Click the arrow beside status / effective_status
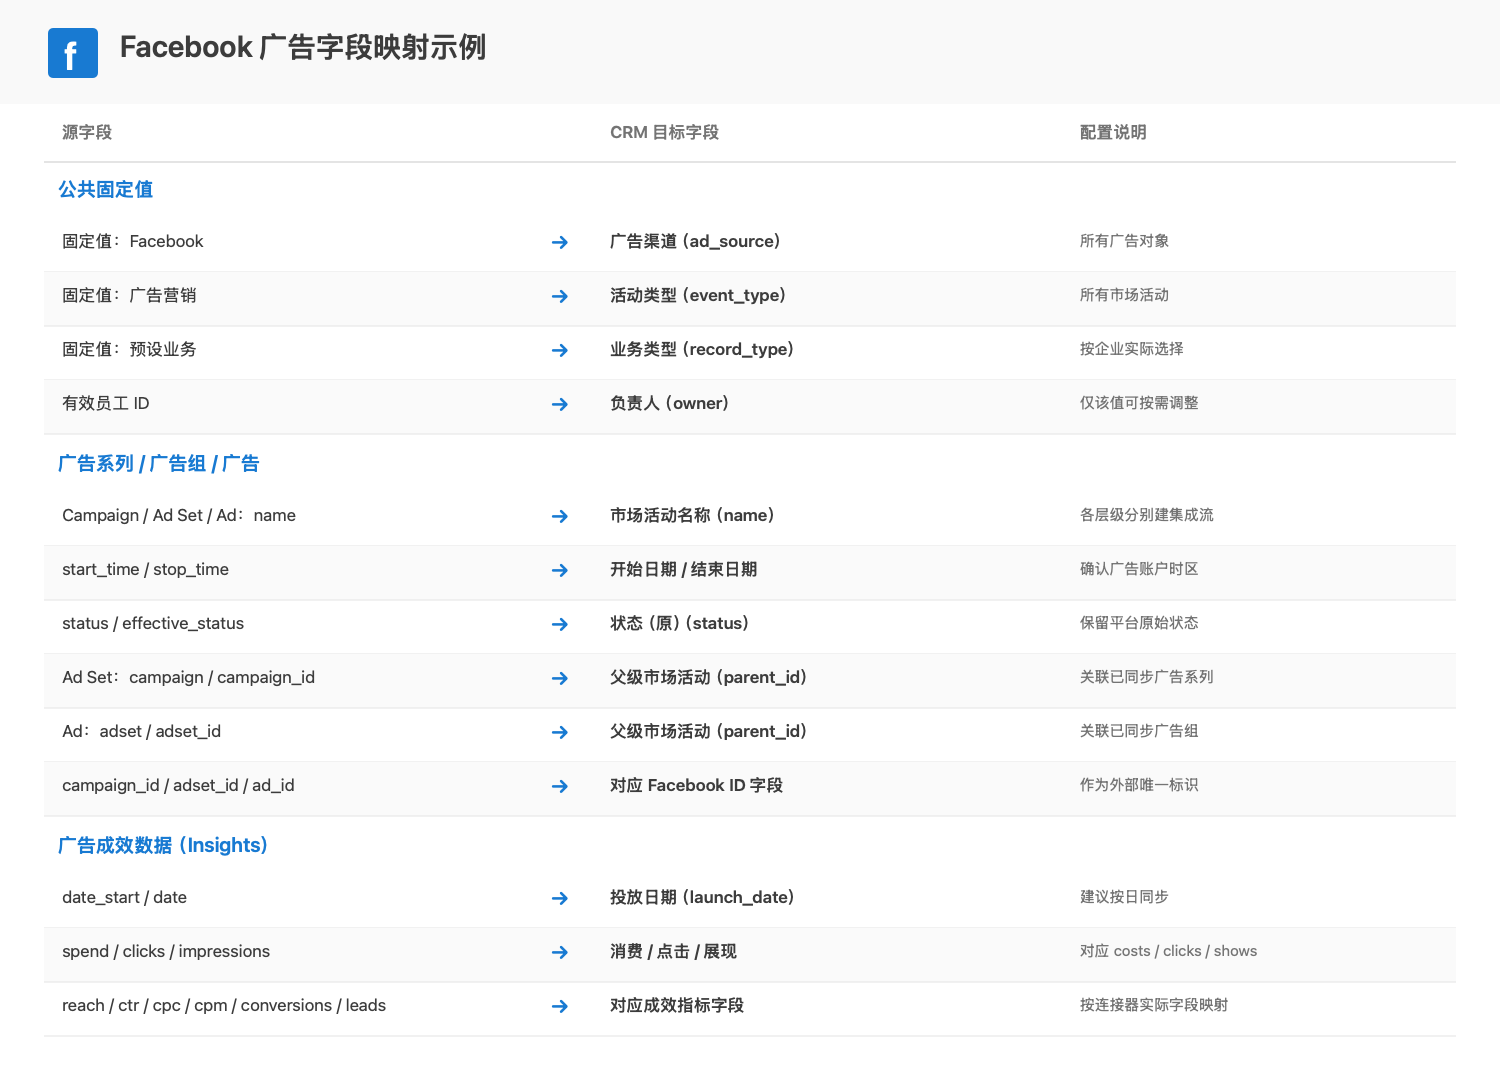This screenshot has height=1080, width=1500. point(560,624)
